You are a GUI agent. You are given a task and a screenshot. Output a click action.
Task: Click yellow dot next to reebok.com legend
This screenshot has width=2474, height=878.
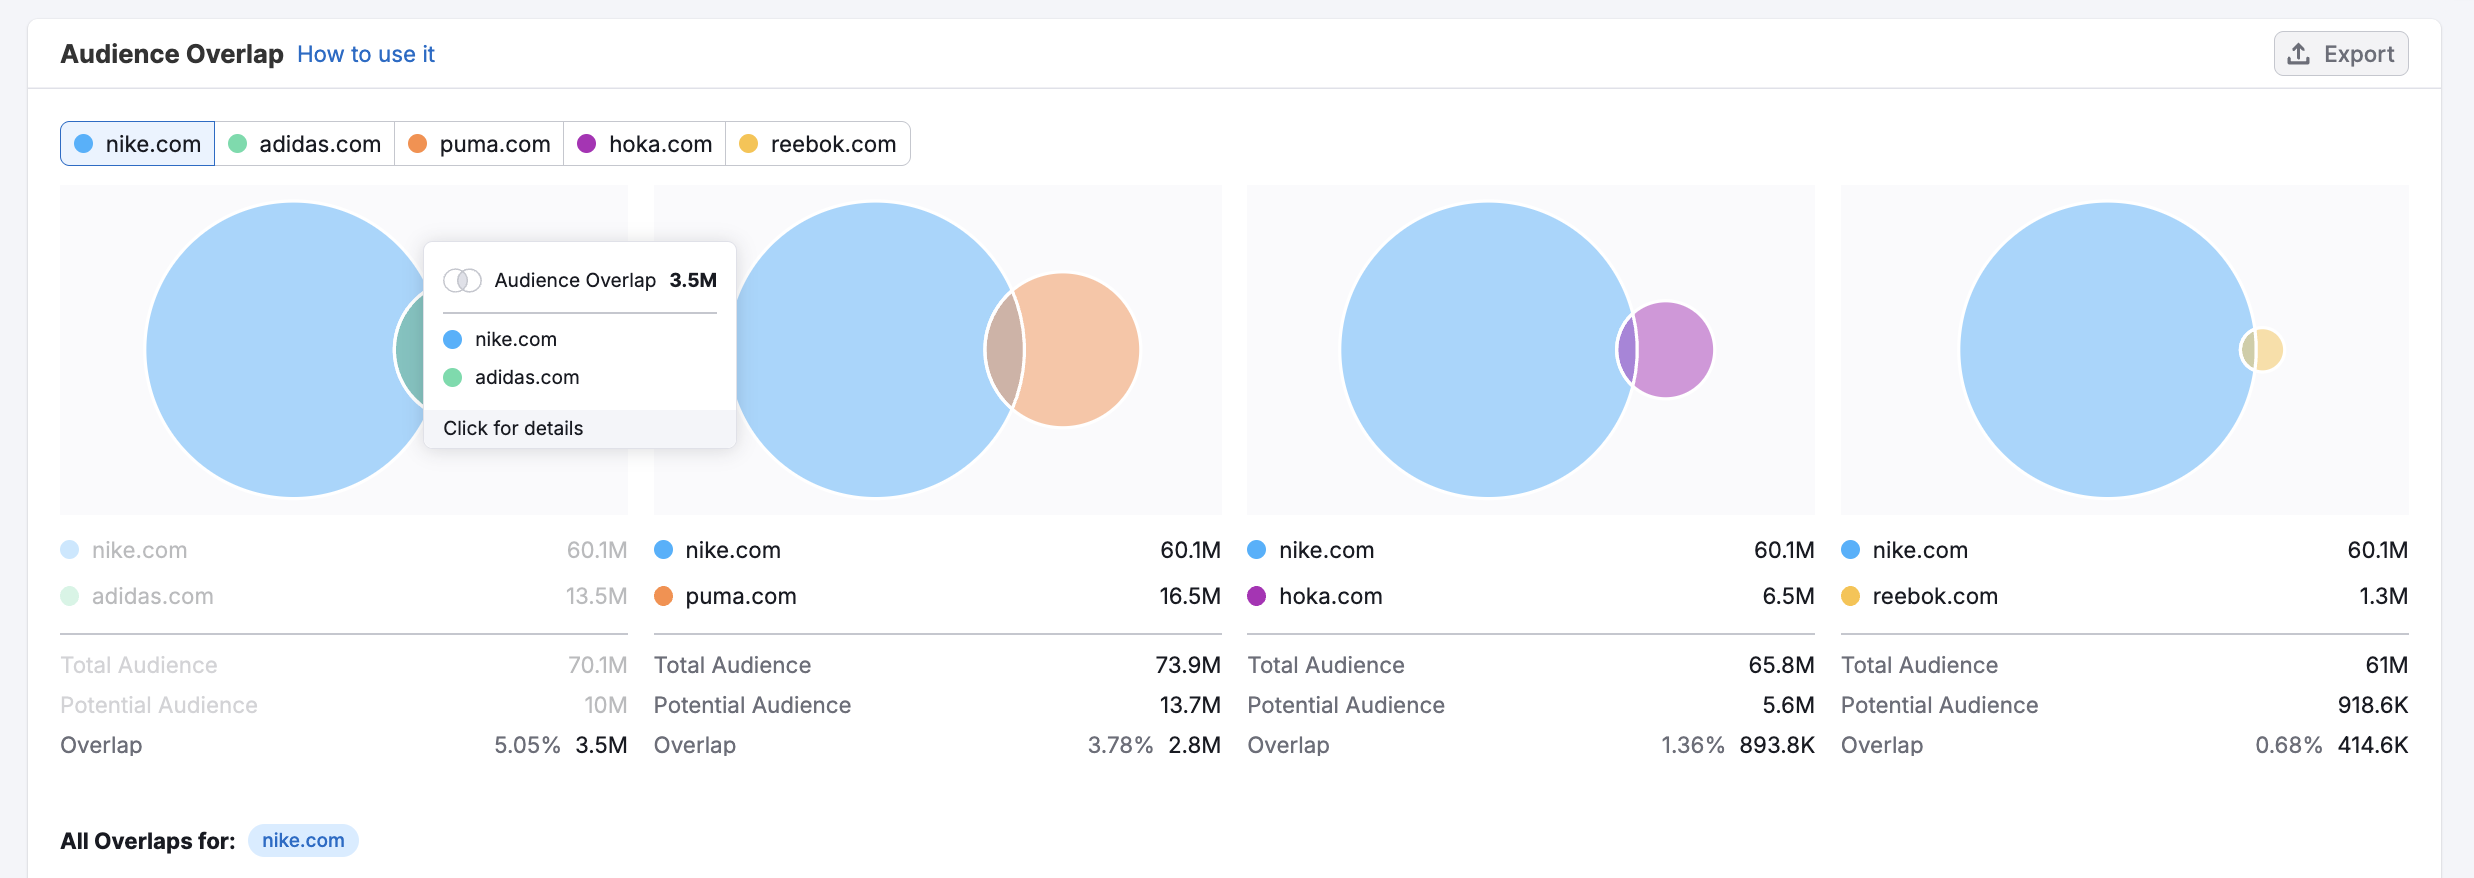pyautogui.click(x=1850, y=596)
